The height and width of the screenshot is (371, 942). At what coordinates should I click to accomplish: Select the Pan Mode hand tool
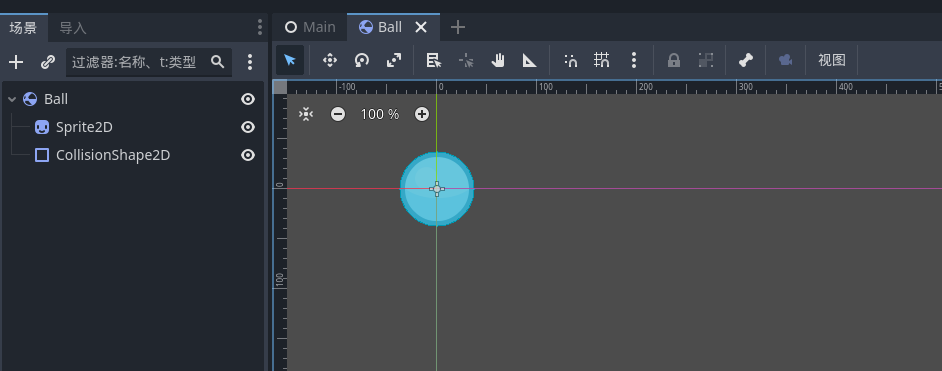point(497,60)
